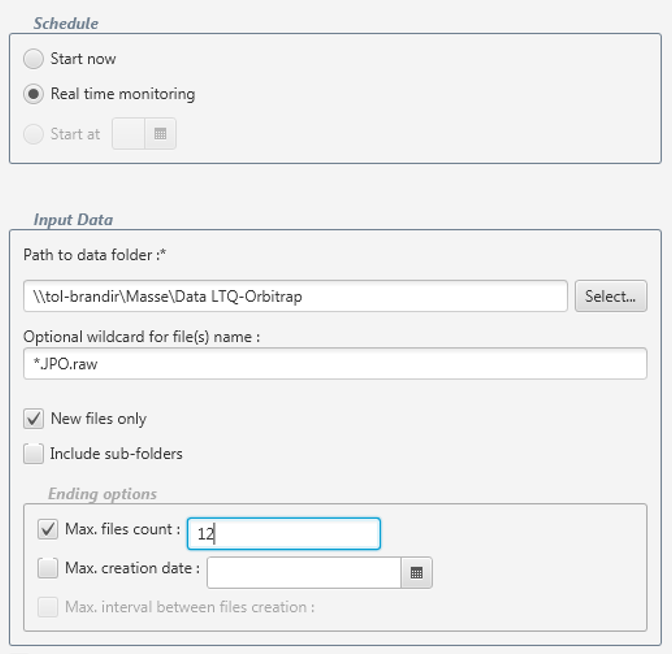Screen dimensions: 672x654
Task: Select the Start at radio option
Action: (x=34, y=134)
